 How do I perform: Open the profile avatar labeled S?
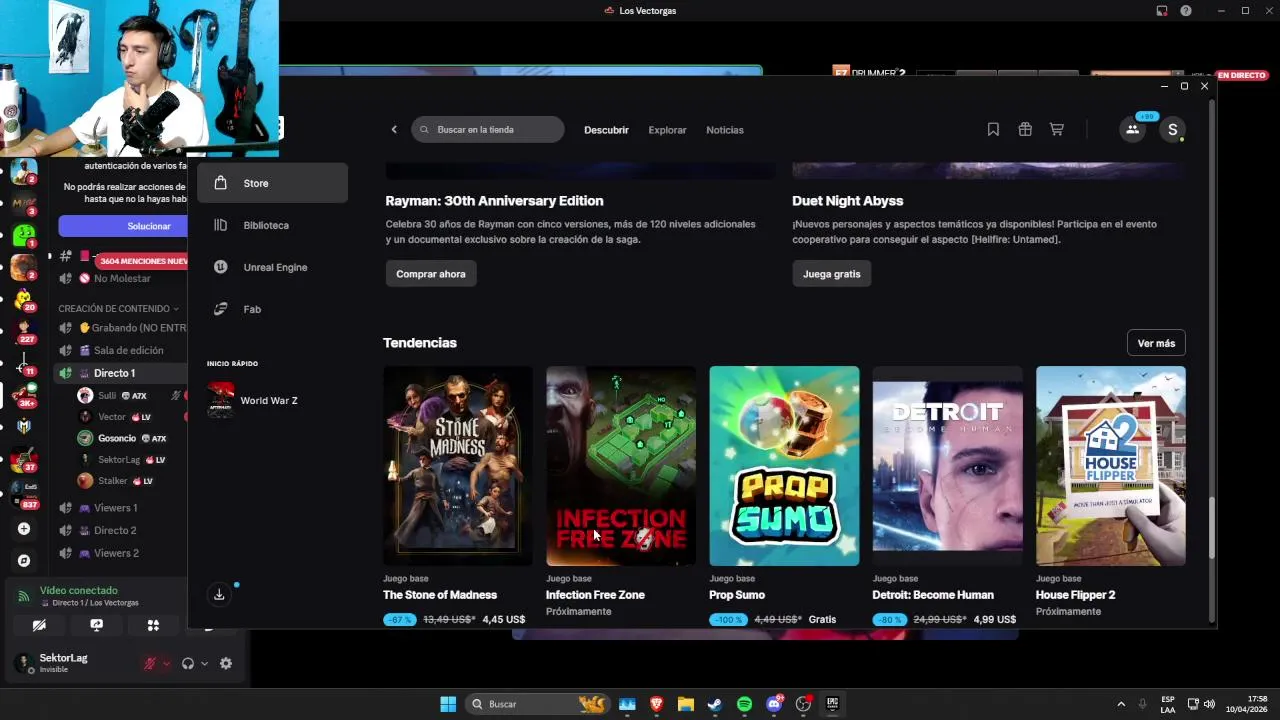pyautogui.click(x=1172, y=129)
